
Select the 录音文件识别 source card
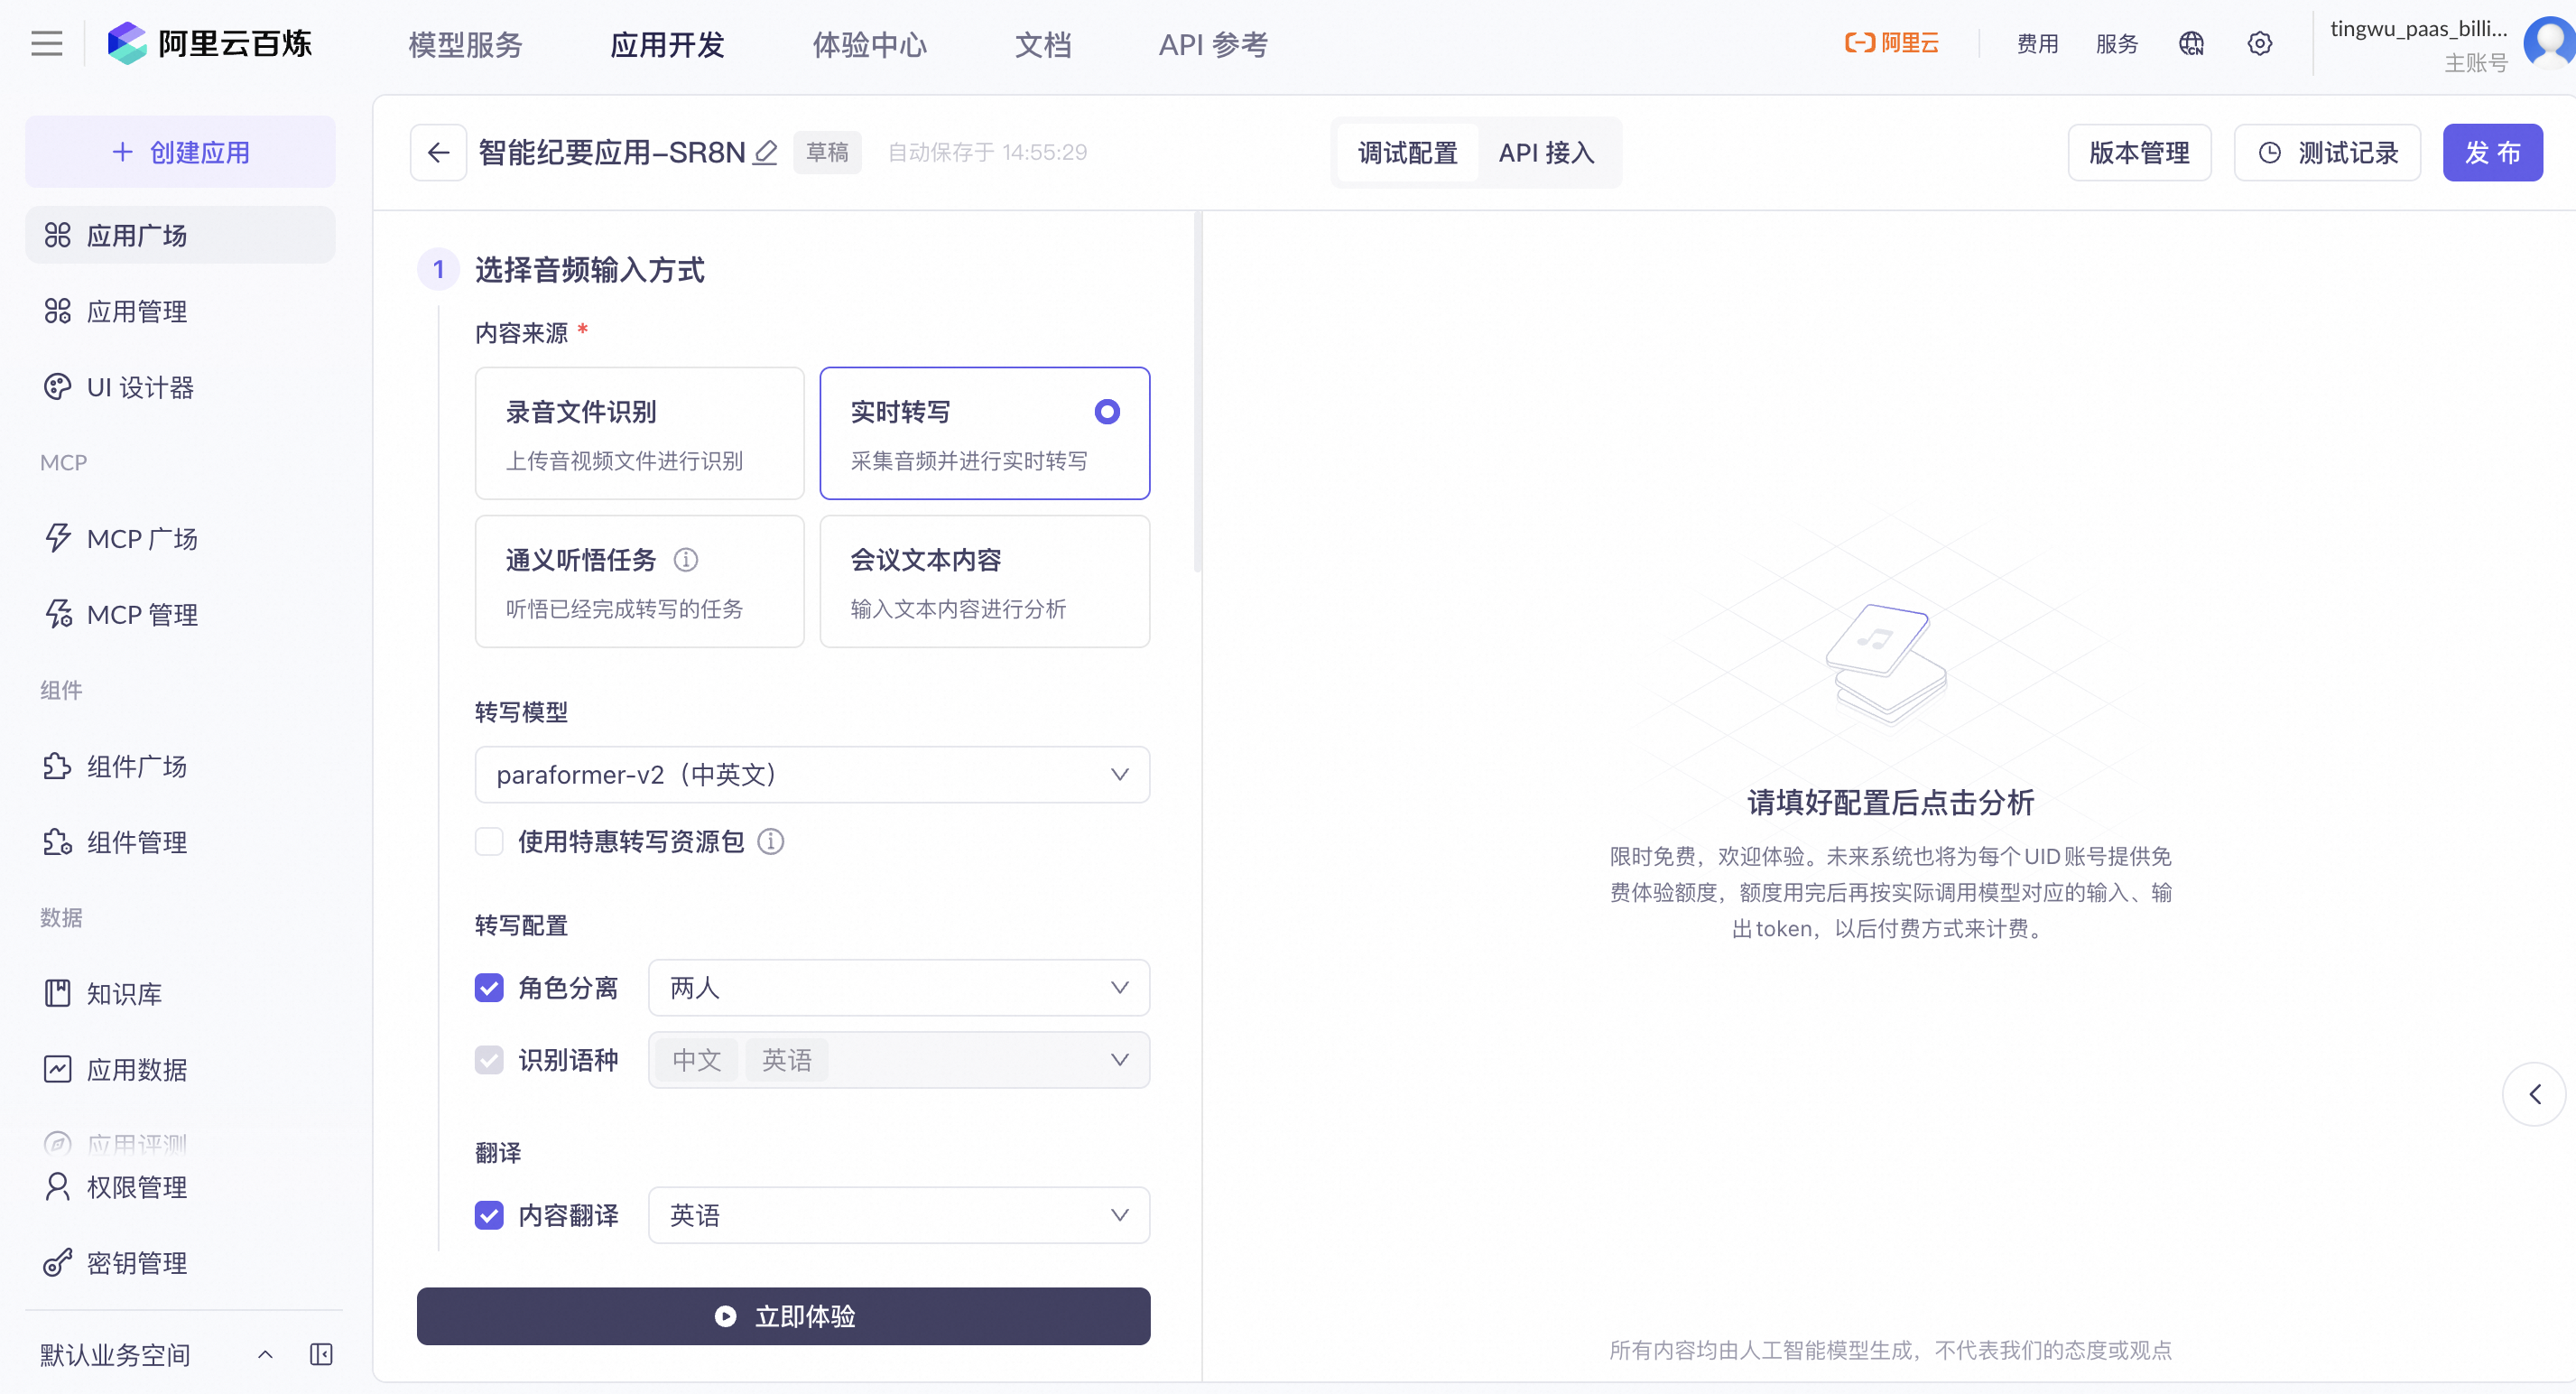tap(639, 433)
